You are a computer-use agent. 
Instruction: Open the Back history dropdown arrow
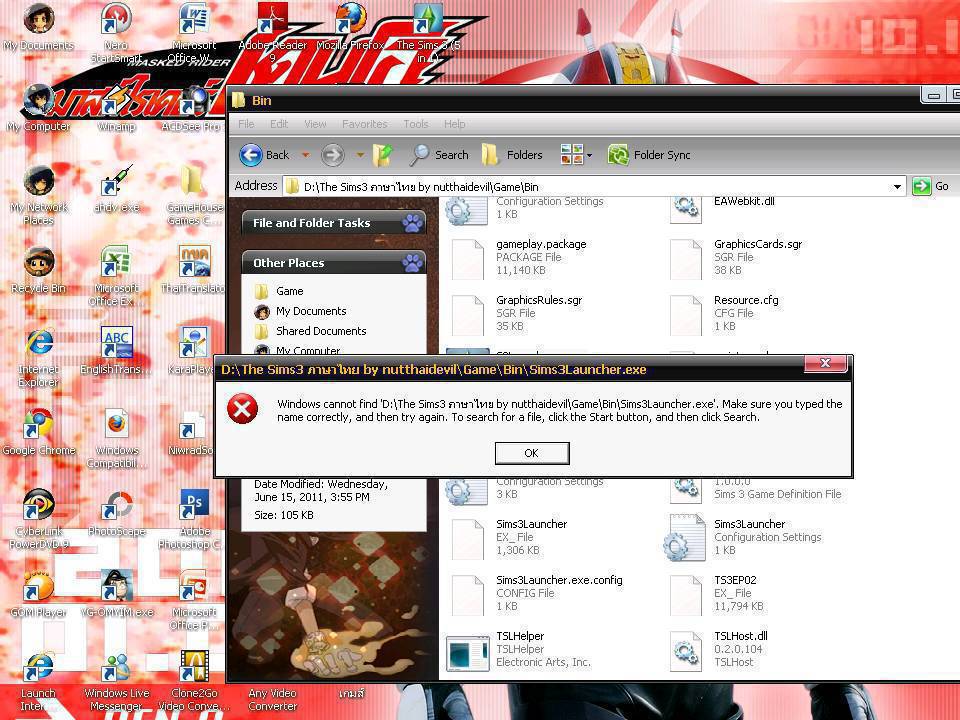(306, 155)
